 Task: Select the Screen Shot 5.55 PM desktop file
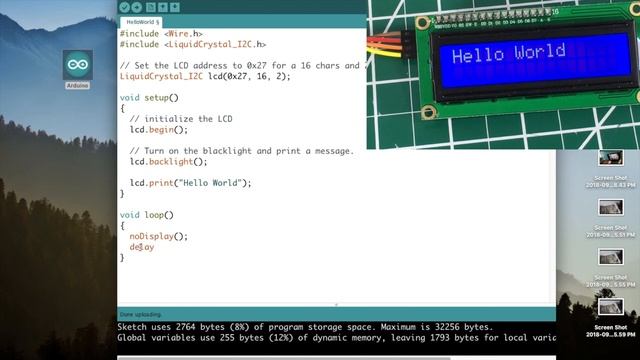[611, 268]
